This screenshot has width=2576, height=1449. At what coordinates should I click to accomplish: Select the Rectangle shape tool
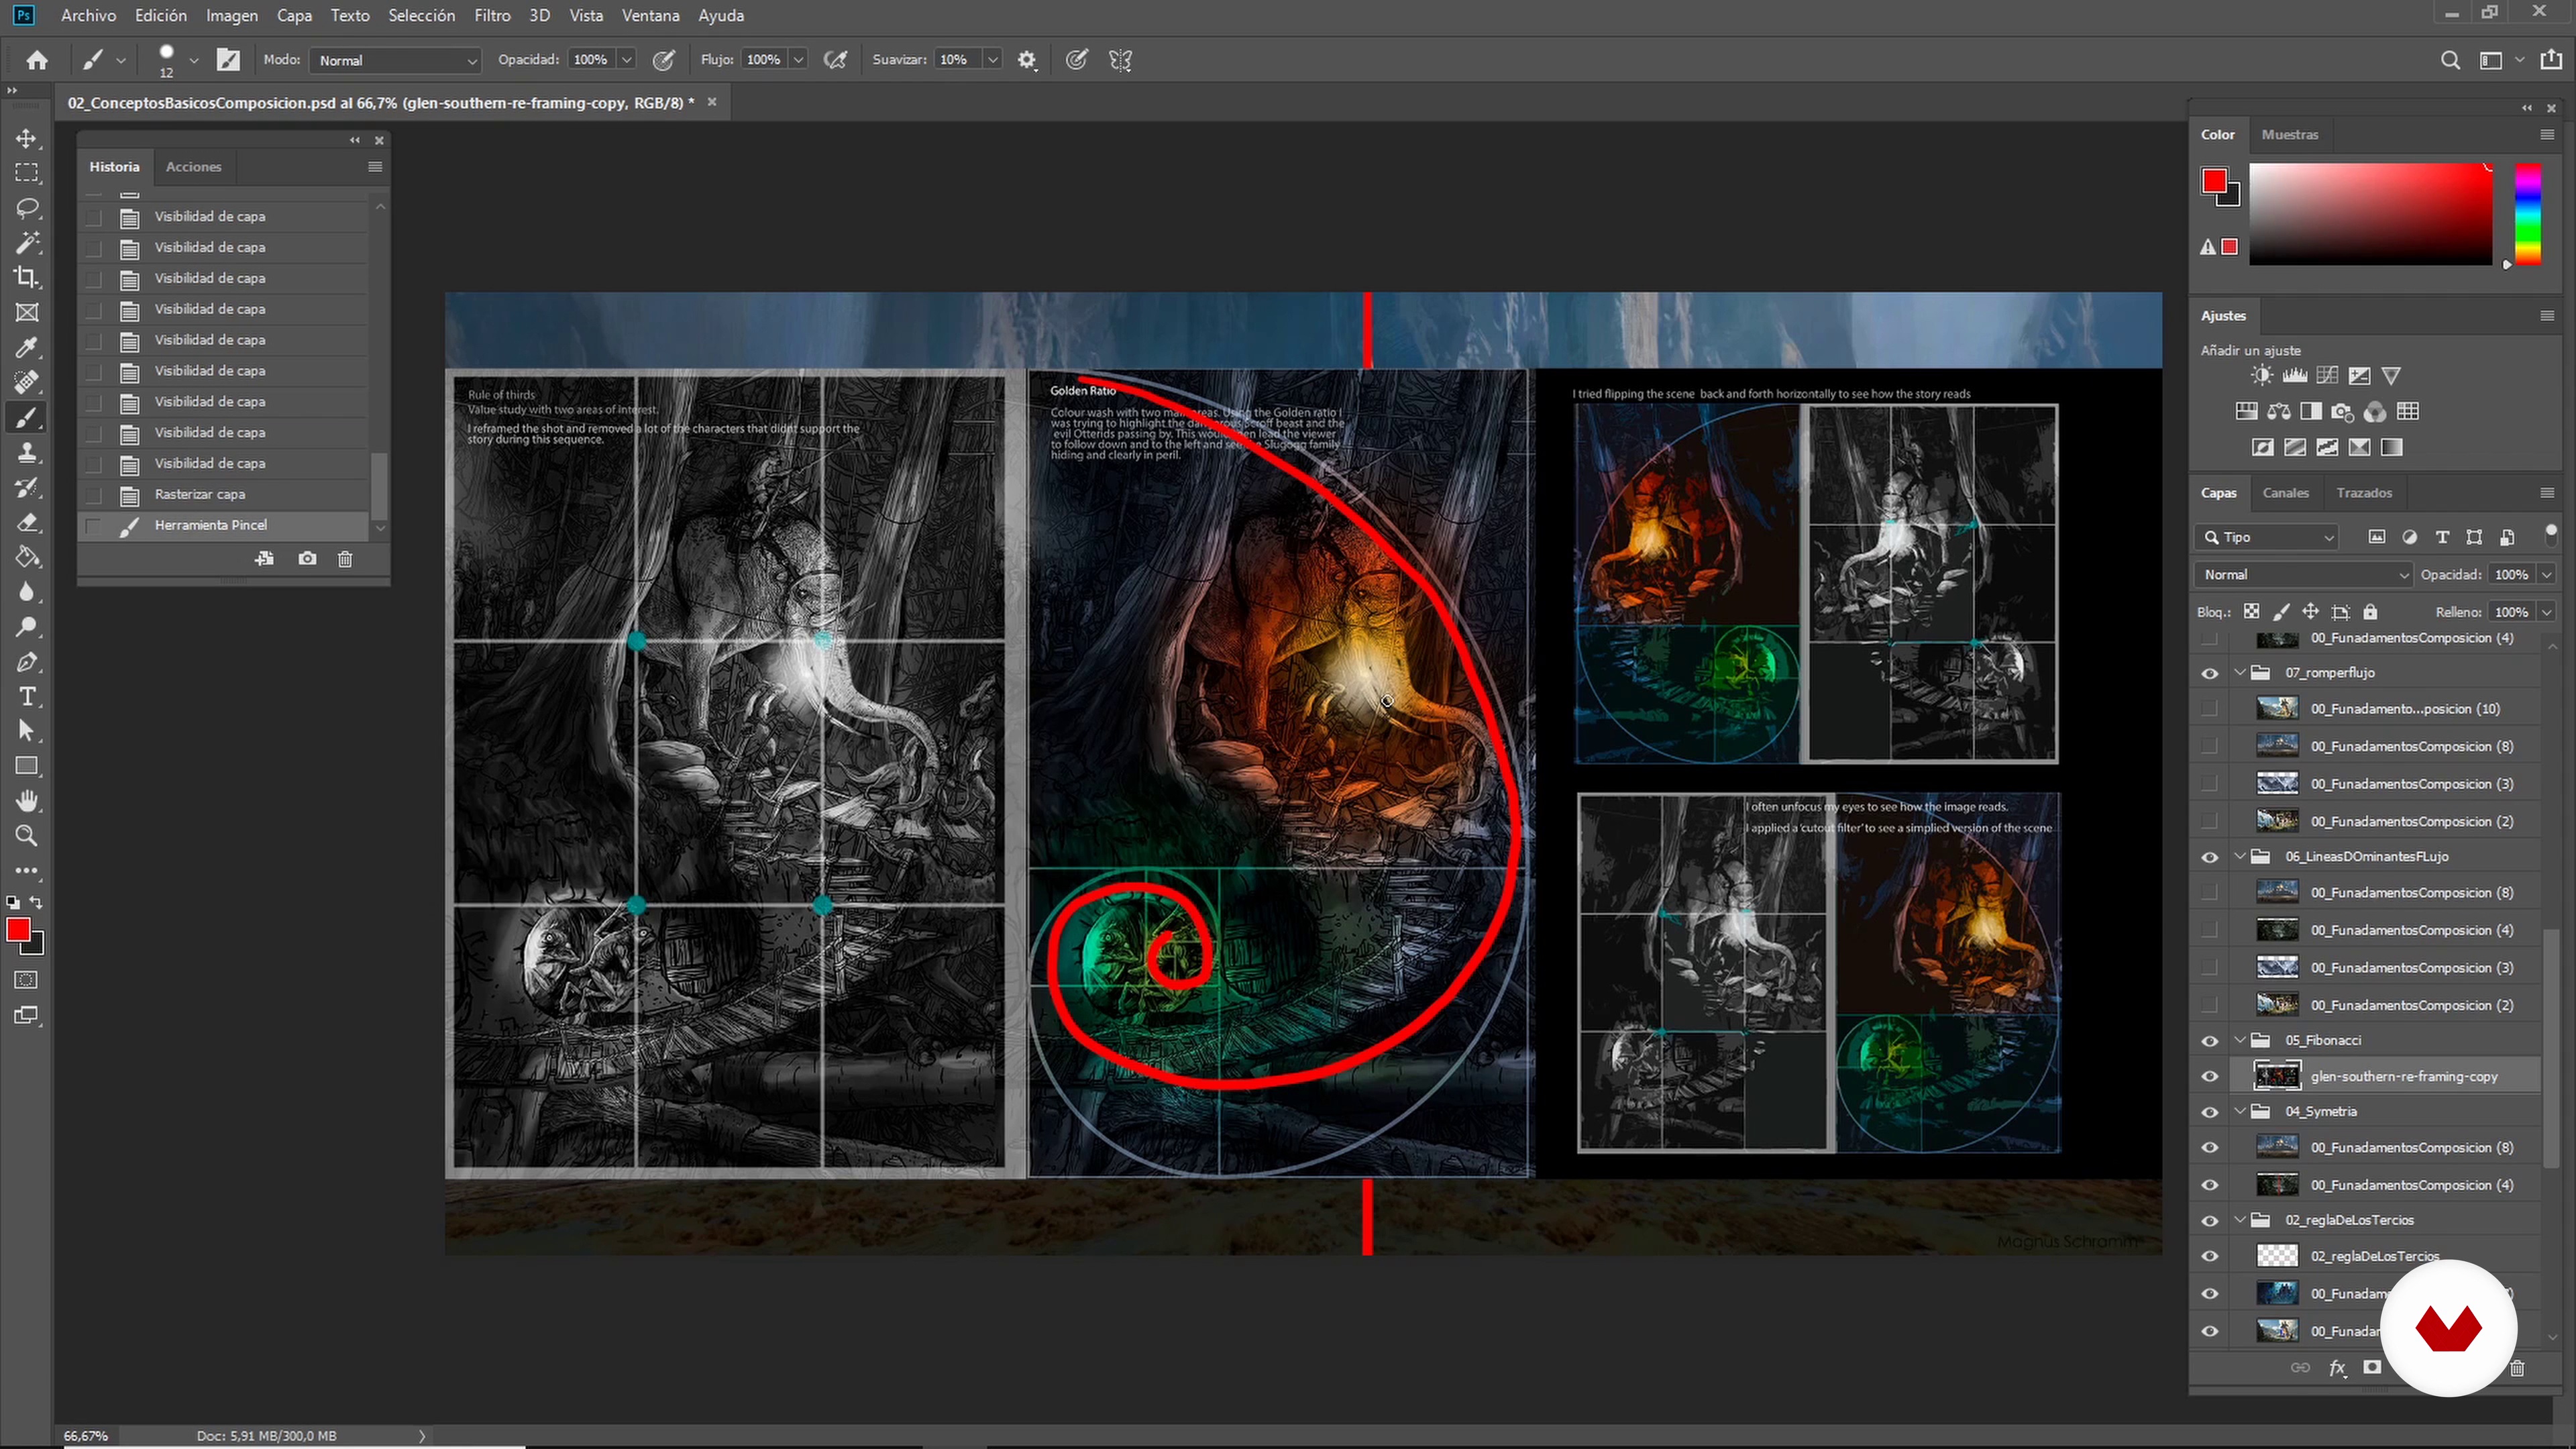[x=27, y=766]
